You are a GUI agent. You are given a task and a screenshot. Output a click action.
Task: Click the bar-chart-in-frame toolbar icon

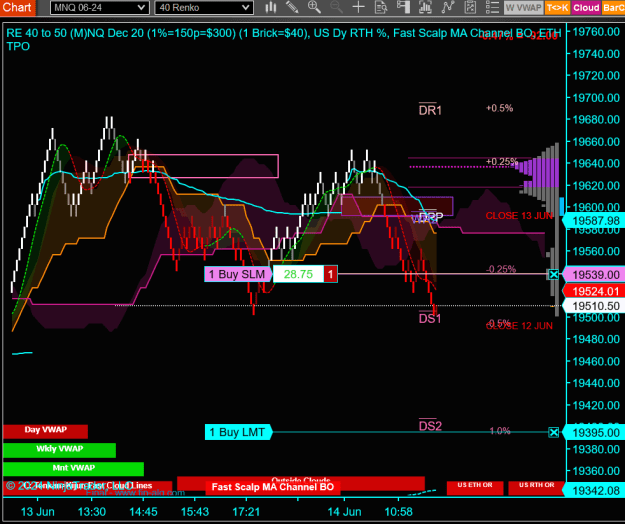point(425,7)
